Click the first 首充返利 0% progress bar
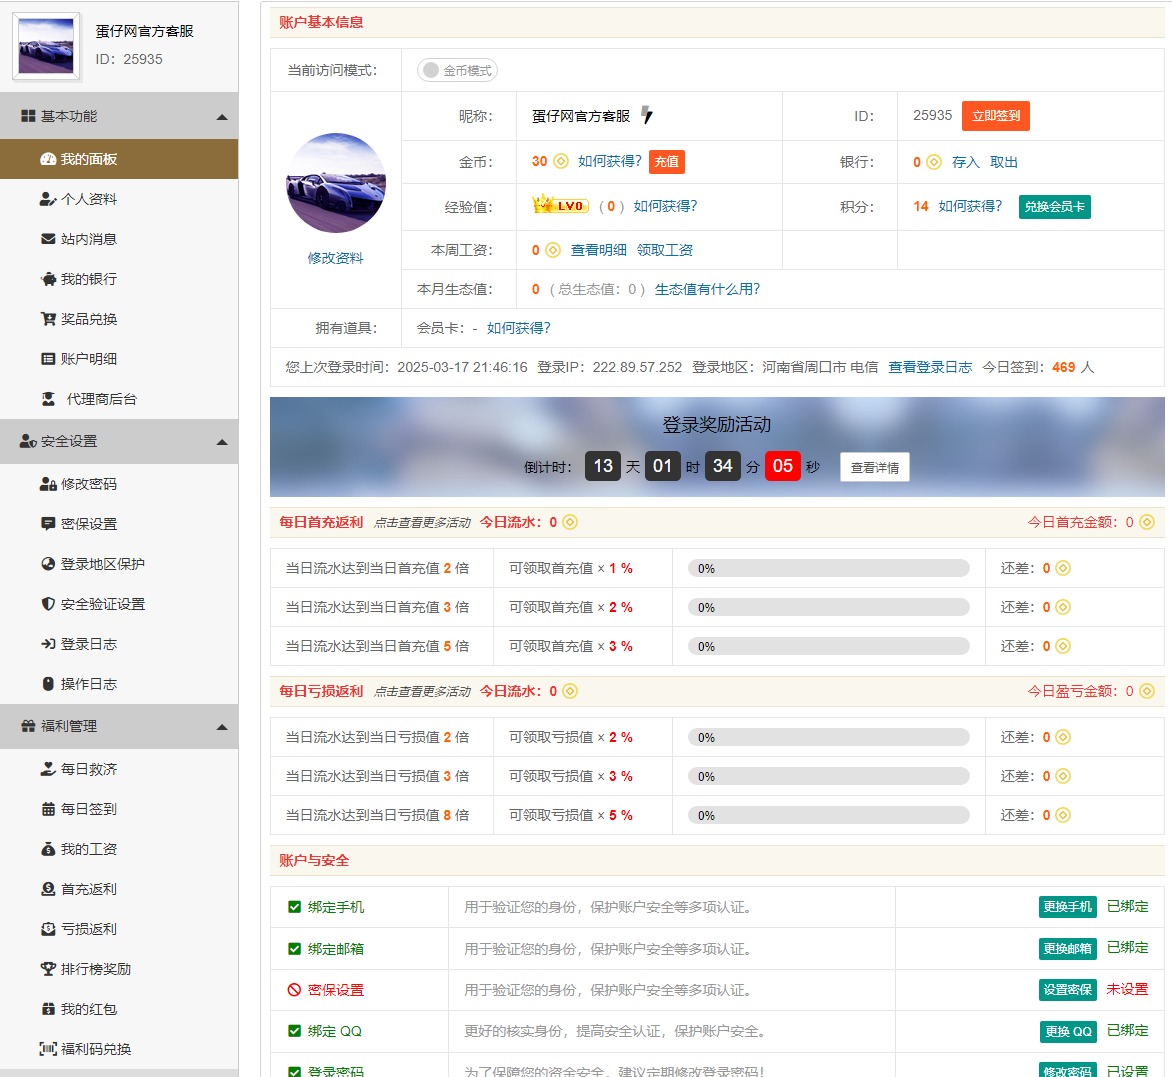1172x1077 pixels. tap(828, 568)
